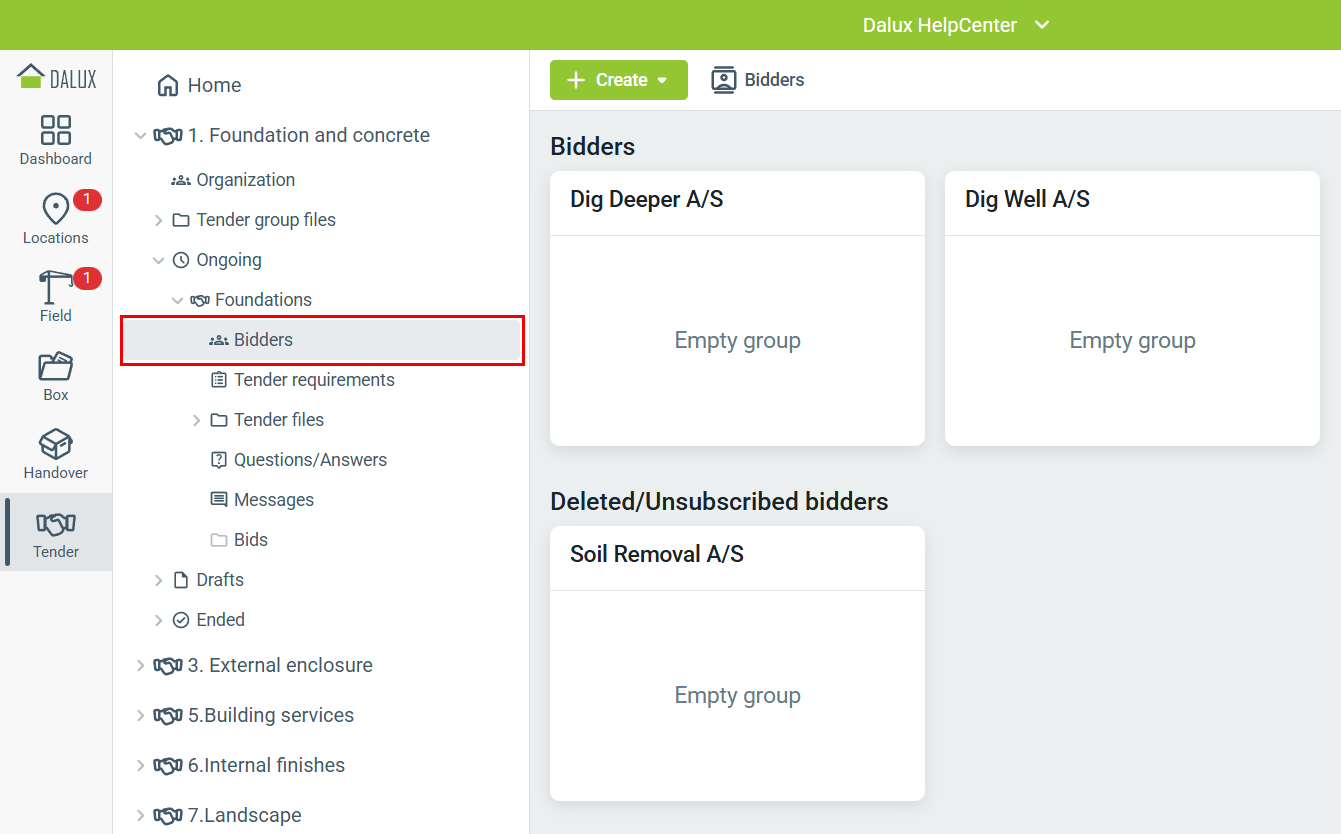1341x834 pixels.
Task: Expand the 7.Landscape group
Action: coord(140,815)
